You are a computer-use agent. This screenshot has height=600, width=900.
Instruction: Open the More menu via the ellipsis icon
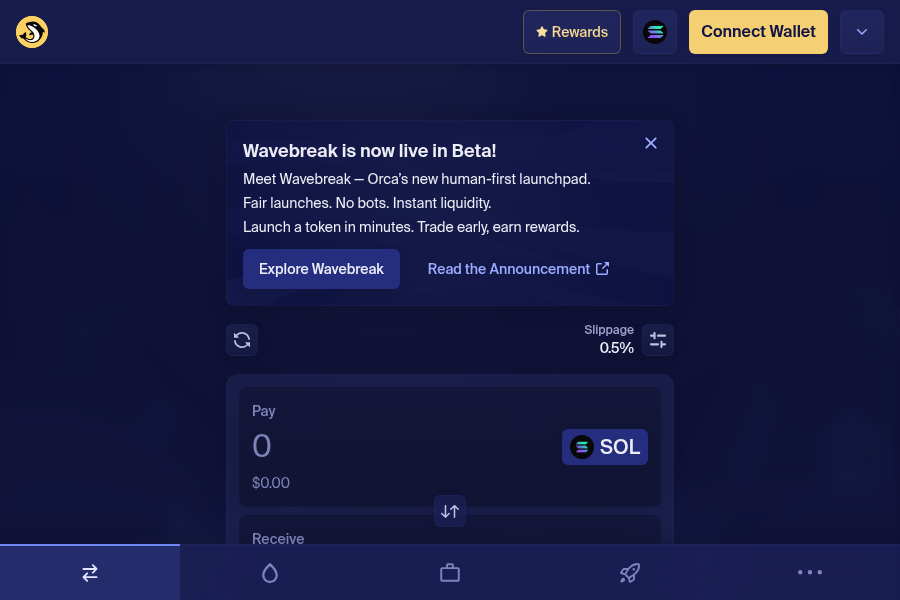(x=809, y=572)
